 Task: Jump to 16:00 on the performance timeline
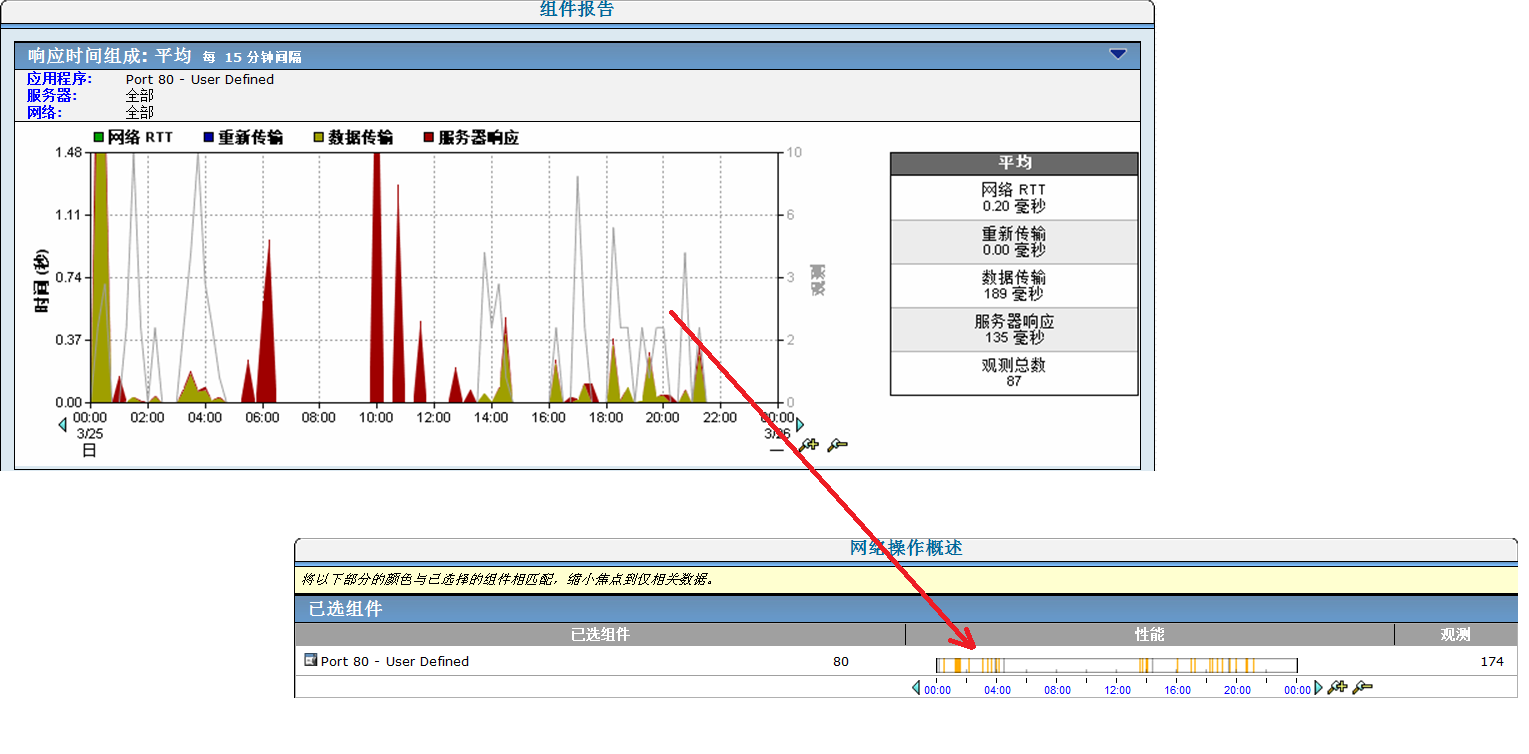pos(1177,690)
